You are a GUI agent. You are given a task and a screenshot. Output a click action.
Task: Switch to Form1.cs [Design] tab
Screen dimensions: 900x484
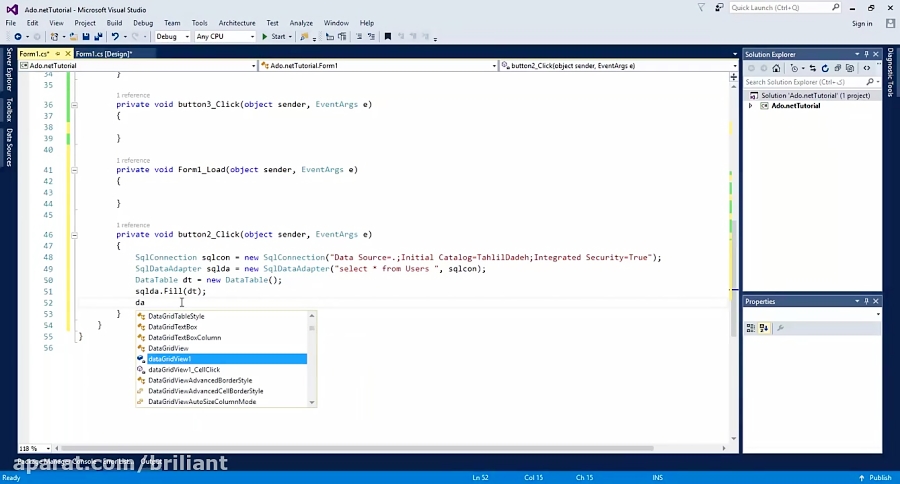click(104, 54)
